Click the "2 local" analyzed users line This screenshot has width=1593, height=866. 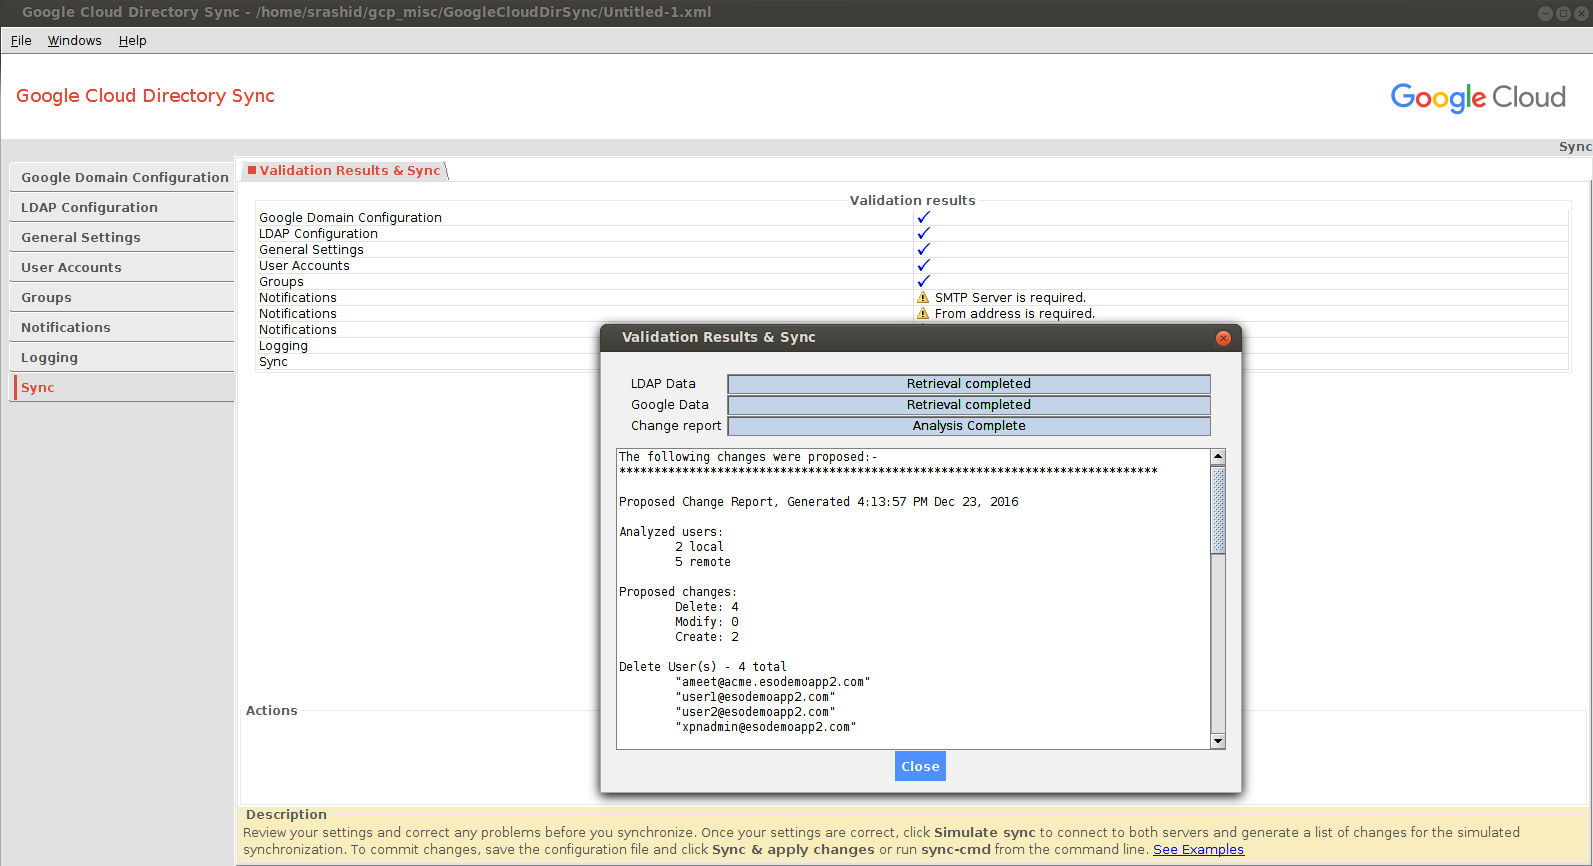point(699,547)
